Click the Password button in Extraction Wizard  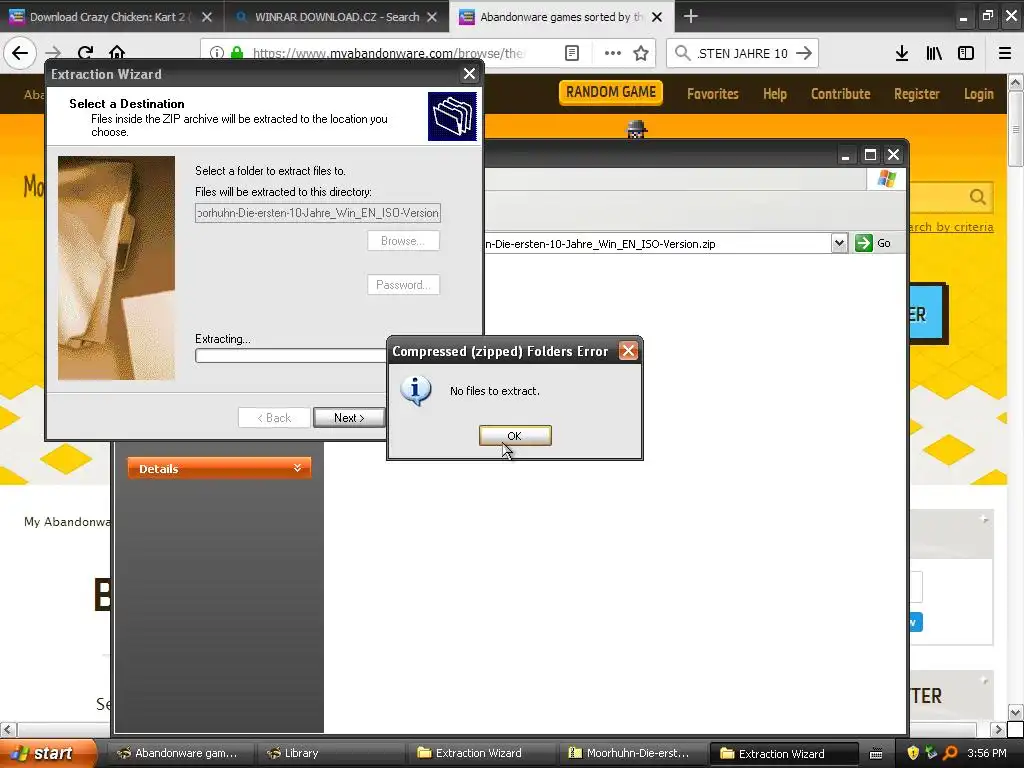[403, 285]
